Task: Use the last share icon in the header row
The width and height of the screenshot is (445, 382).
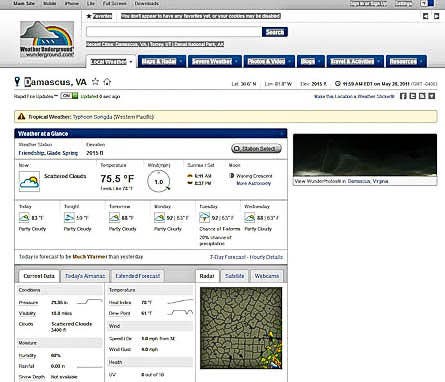Action: pos(432,96)
